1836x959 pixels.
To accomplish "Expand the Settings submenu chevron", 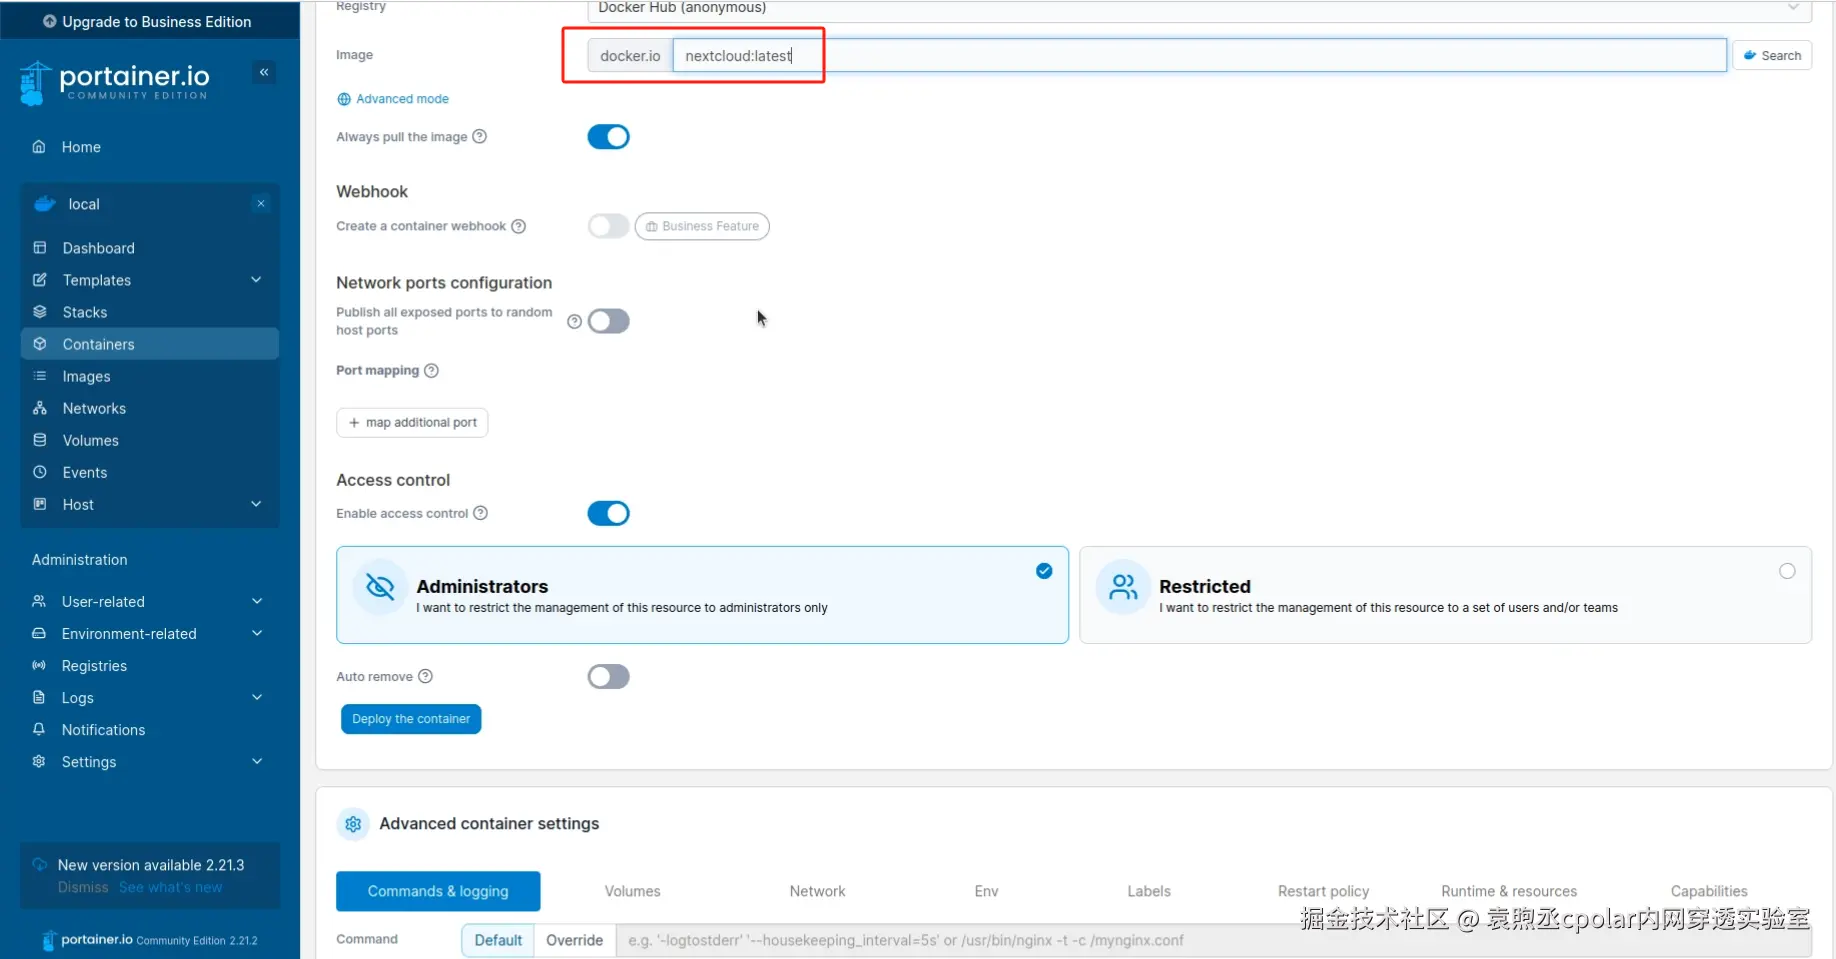I will click(257, 761).
